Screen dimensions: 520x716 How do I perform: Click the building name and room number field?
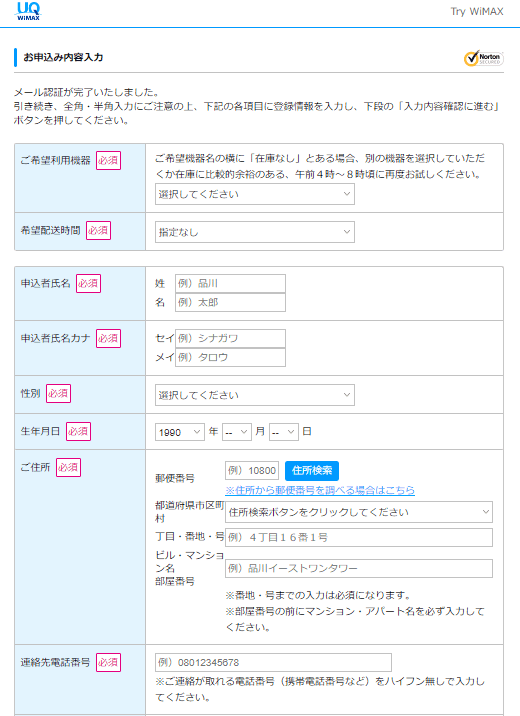tap(359, 569)
